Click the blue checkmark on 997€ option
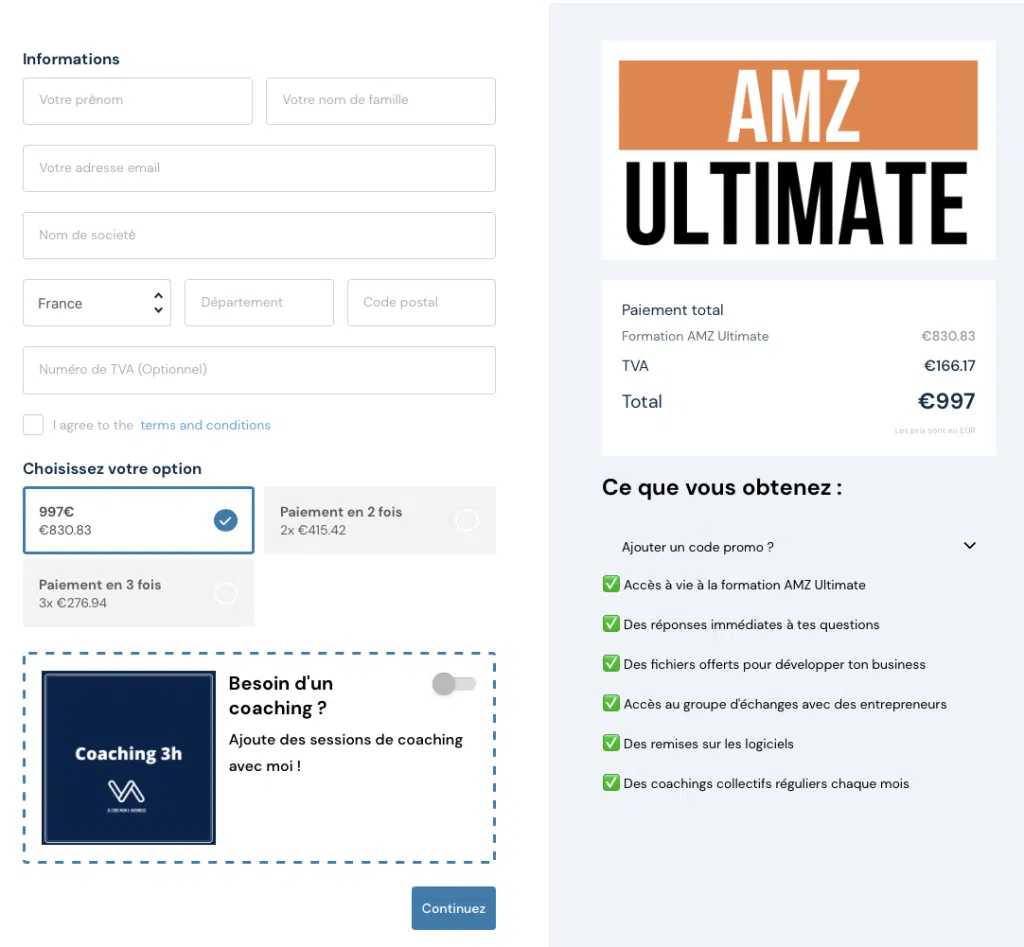The height and width of the screenshot is (947, 1024). (x=225, y=521)
